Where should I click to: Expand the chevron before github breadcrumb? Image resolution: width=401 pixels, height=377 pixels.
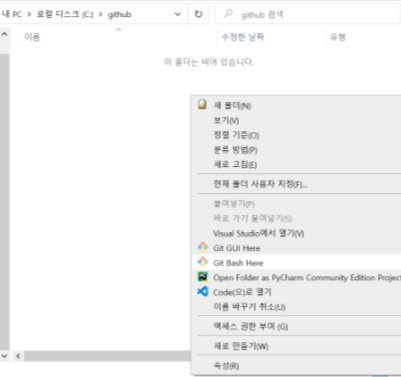tap(100, 14)
